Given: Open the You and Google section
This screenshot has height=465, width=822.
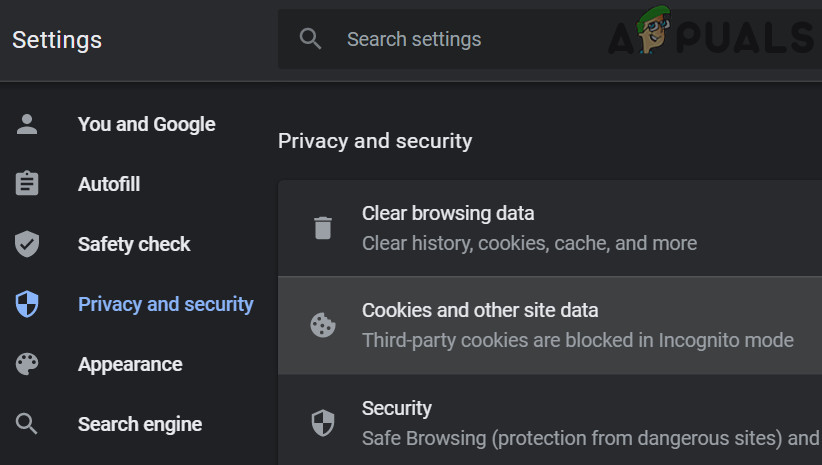Looking at the screenshot, I should coord(146,125).
